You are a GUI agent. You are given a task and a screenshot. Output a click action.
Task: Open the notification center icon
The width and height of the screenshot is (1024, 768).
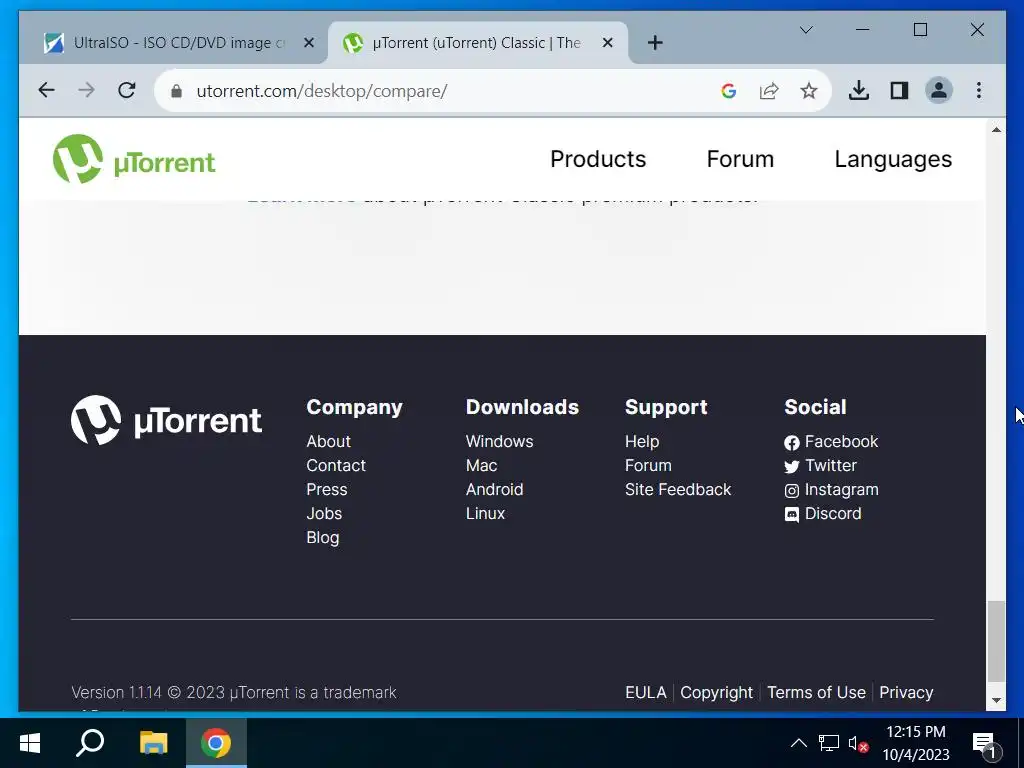click(985, 743)
